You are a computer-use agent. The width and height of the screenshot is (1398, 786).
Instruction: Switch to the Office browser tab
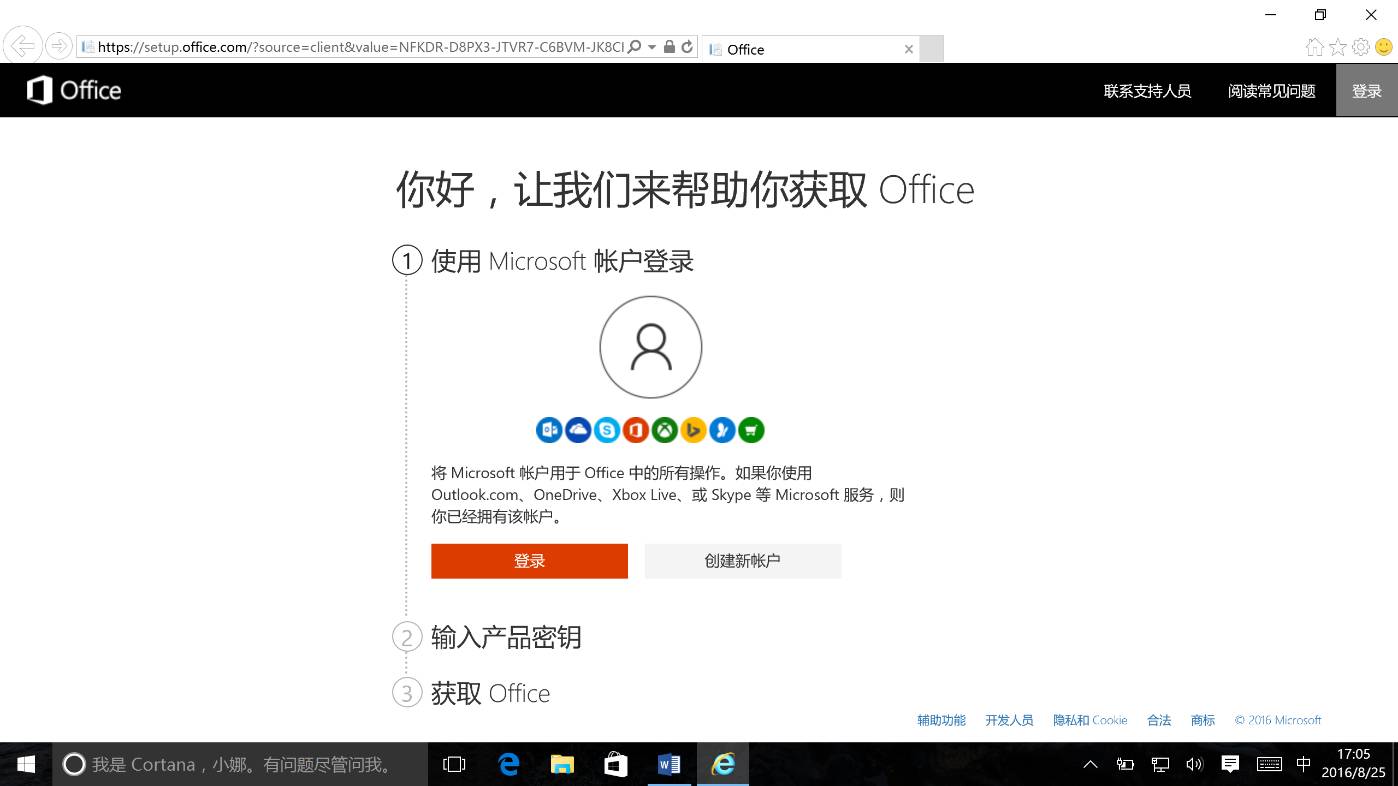click(x=800, y=48)
